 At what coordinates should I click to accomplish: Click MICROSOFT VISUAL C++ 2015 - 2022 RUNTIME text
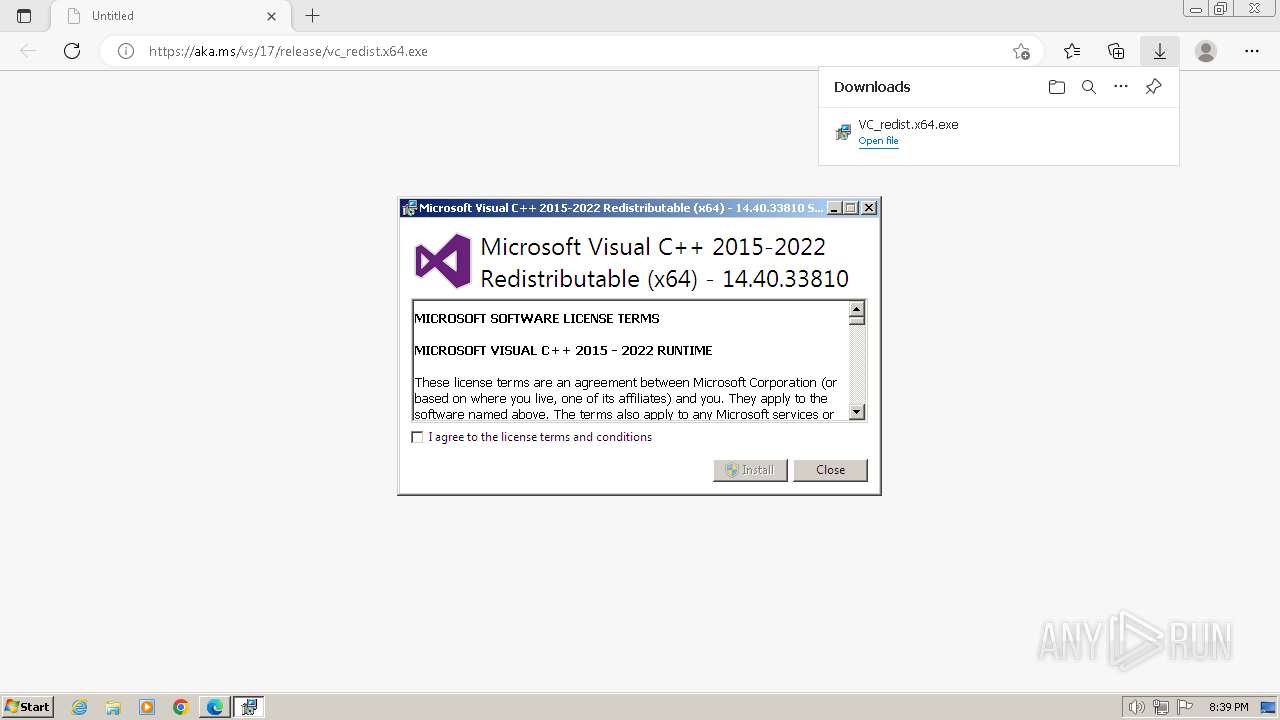(x=563, y=350)
